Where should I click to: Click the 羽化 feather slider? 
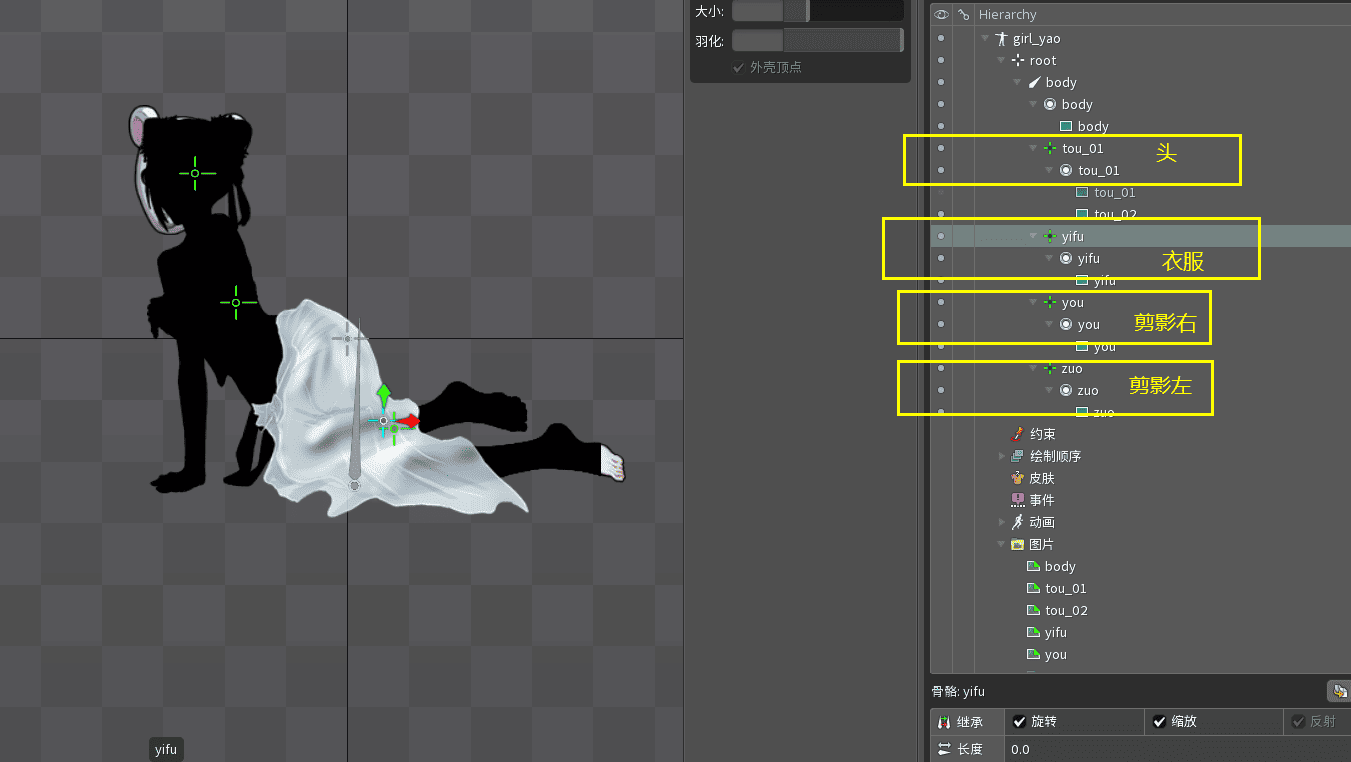click(x=817, y=41)
